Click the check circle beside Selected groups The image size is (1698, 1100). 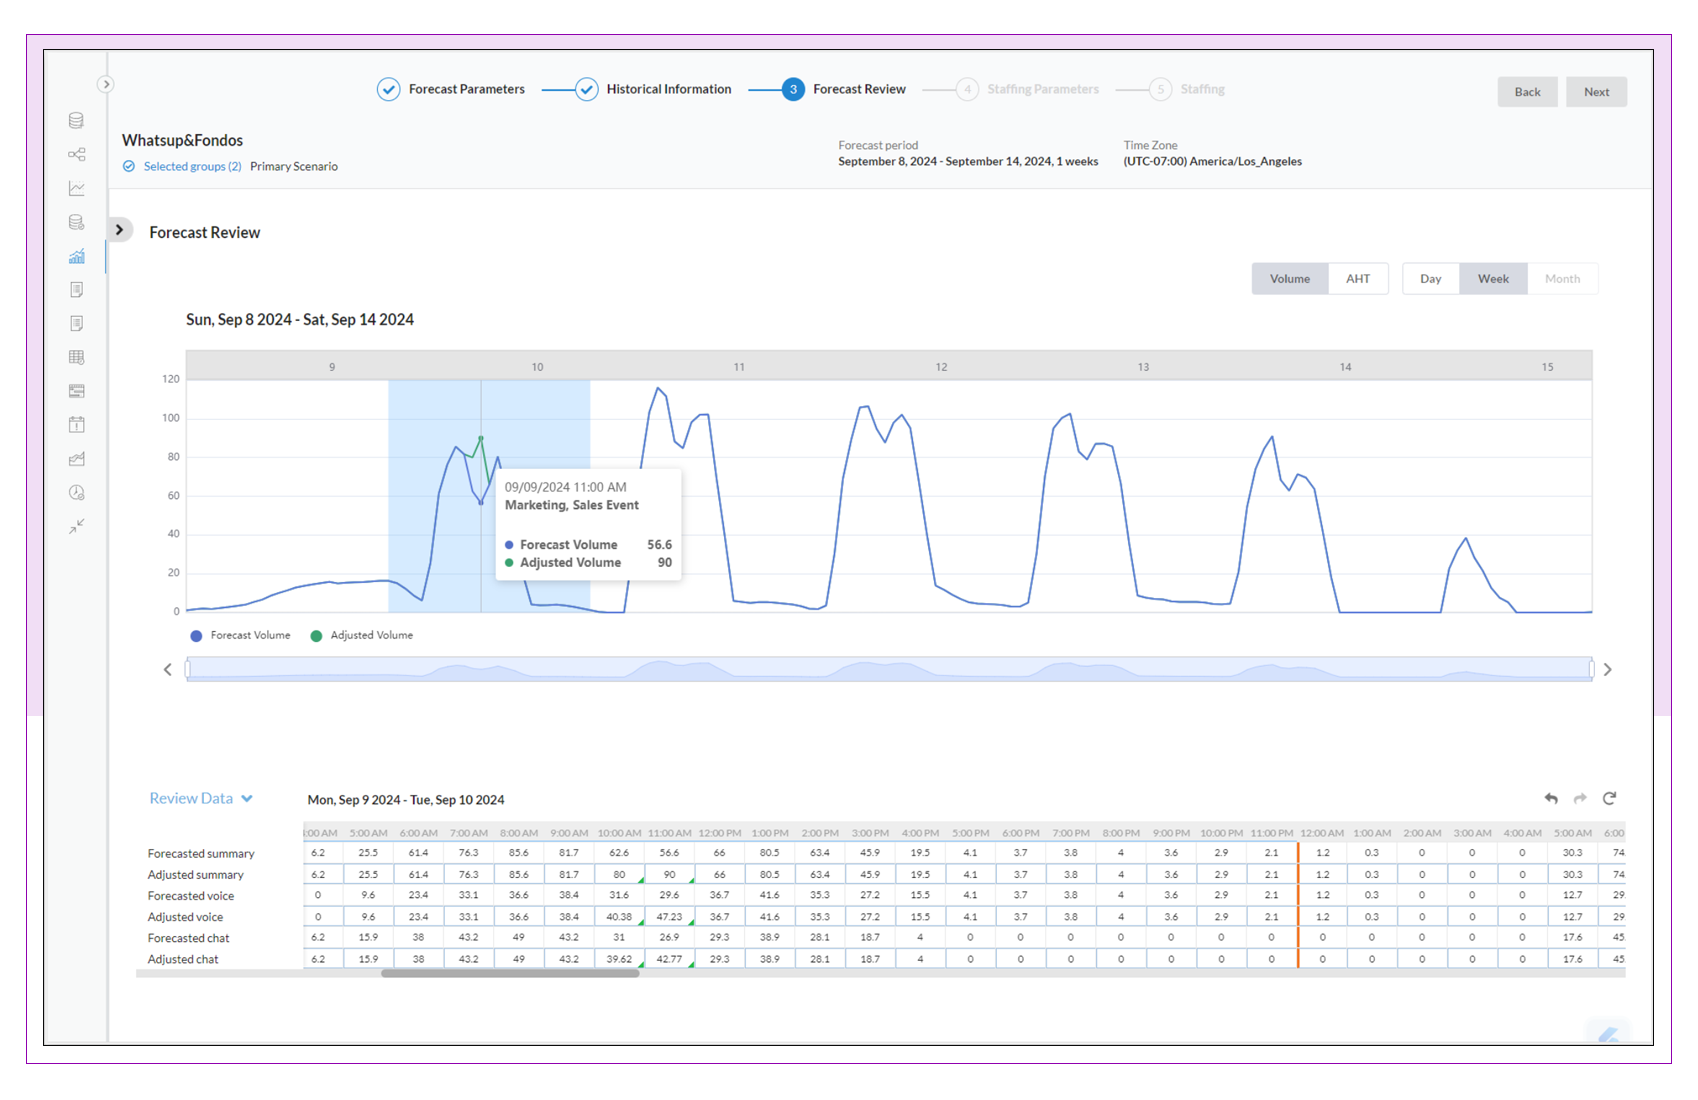(x=129, y=166)
